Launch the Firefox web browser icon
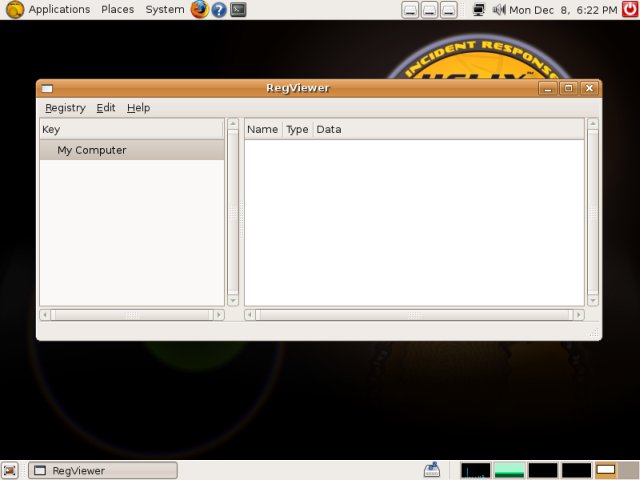Viewport: 640px width, 480px height. (x=199, y=10)
